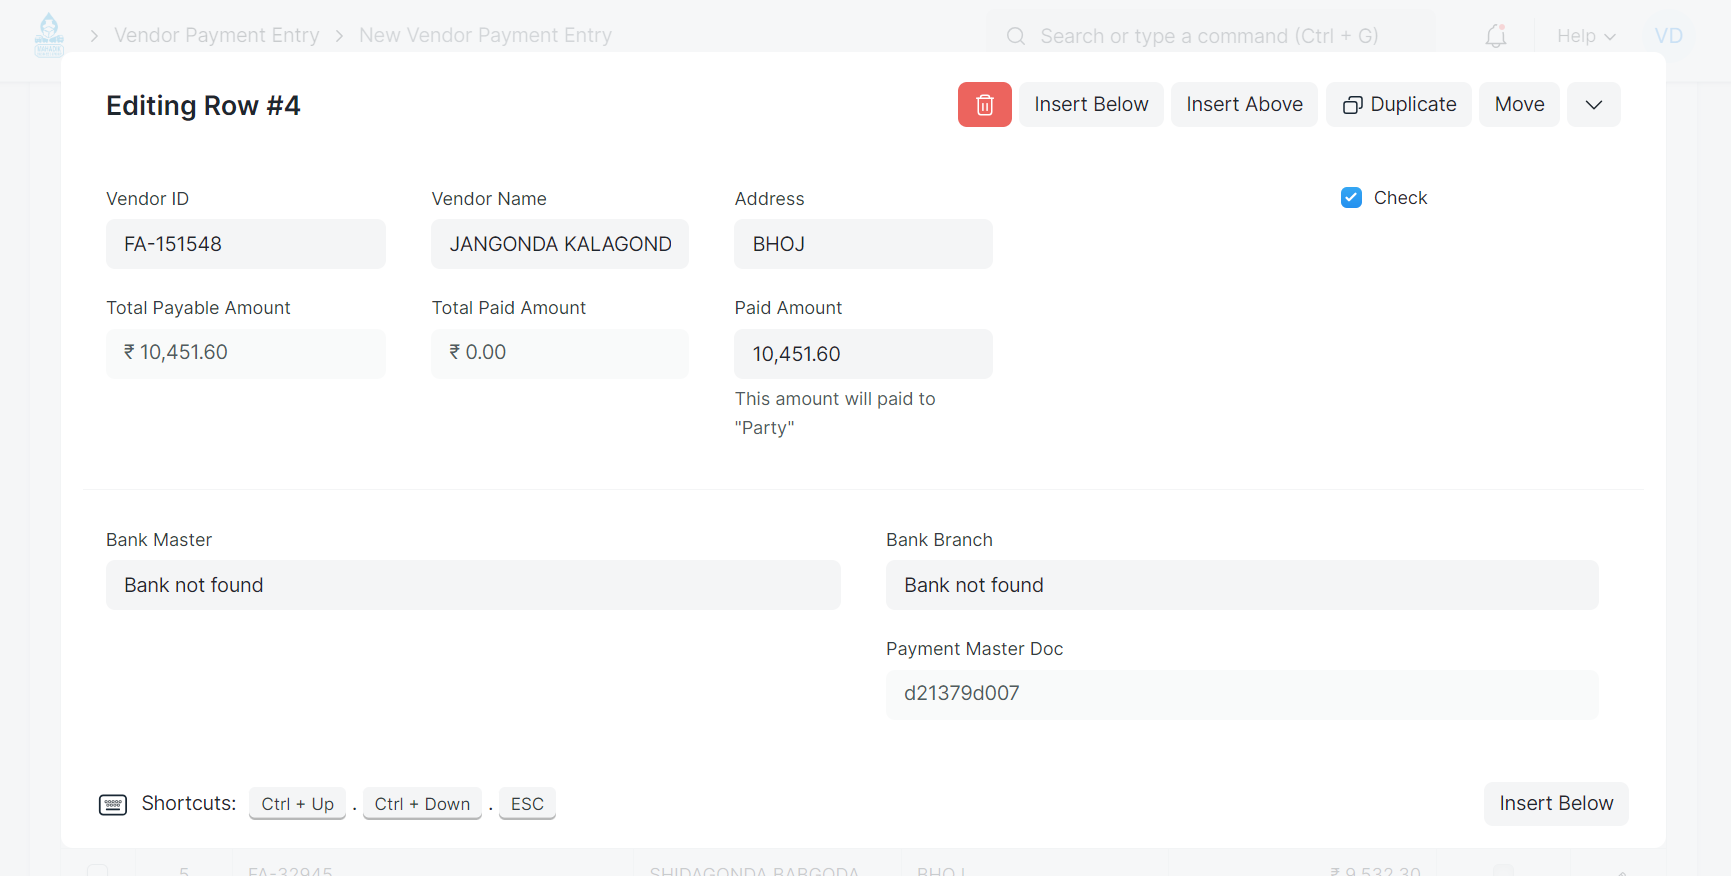Open New Vendor Payment Entry breadcrumb

pyautogui.click(x=485, y=36)
